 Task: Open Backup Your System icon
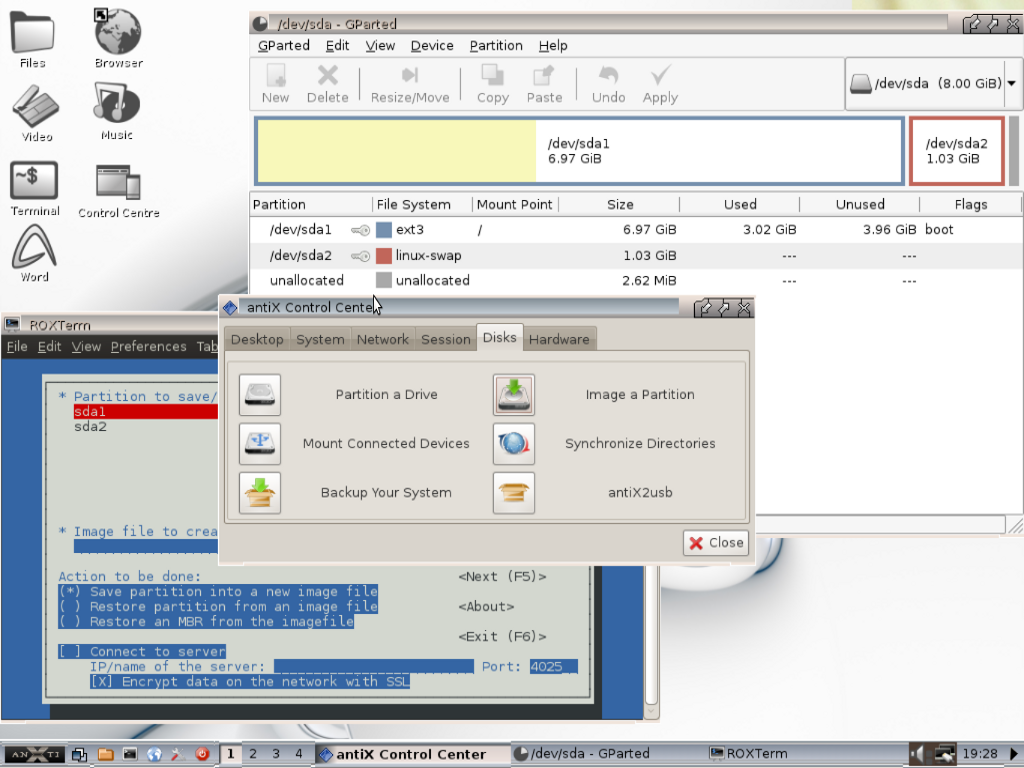260,492
